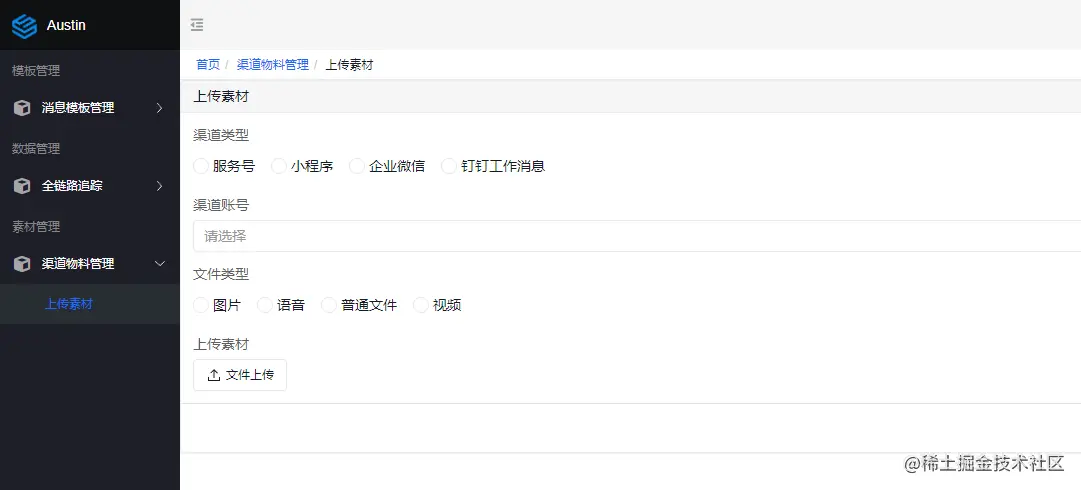This screenshot has height=490, width=1081.
Task: Open 渠道物料管理 breadcrumb link
Action: (273, 65)
